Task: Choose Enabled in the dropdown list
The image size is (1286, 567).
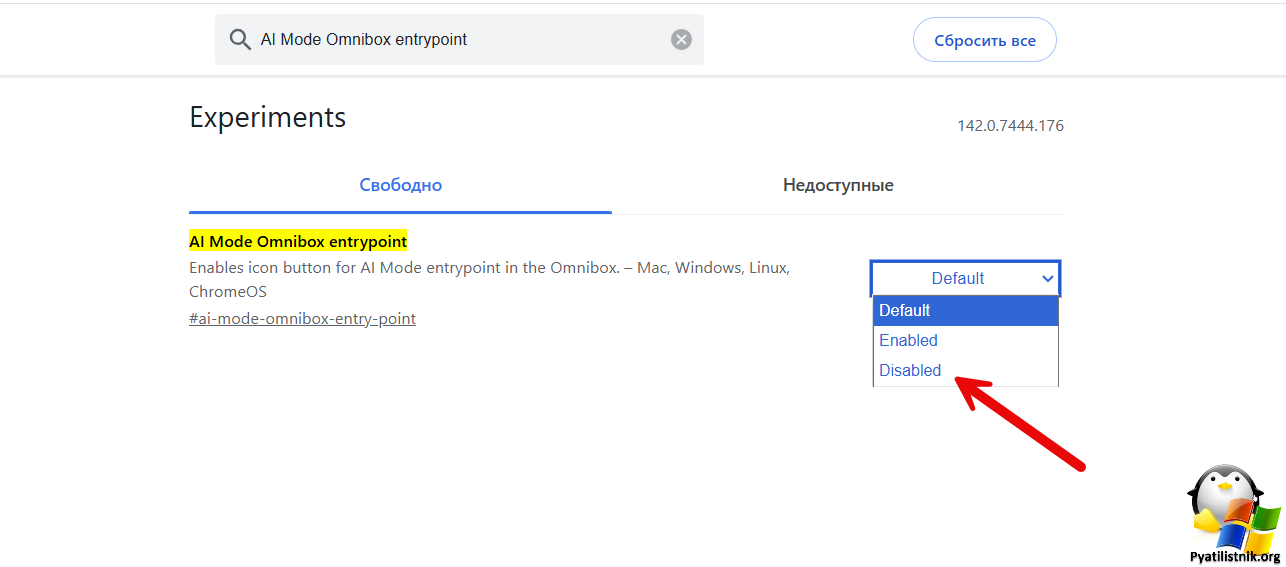Action: (x=965, y=340)
